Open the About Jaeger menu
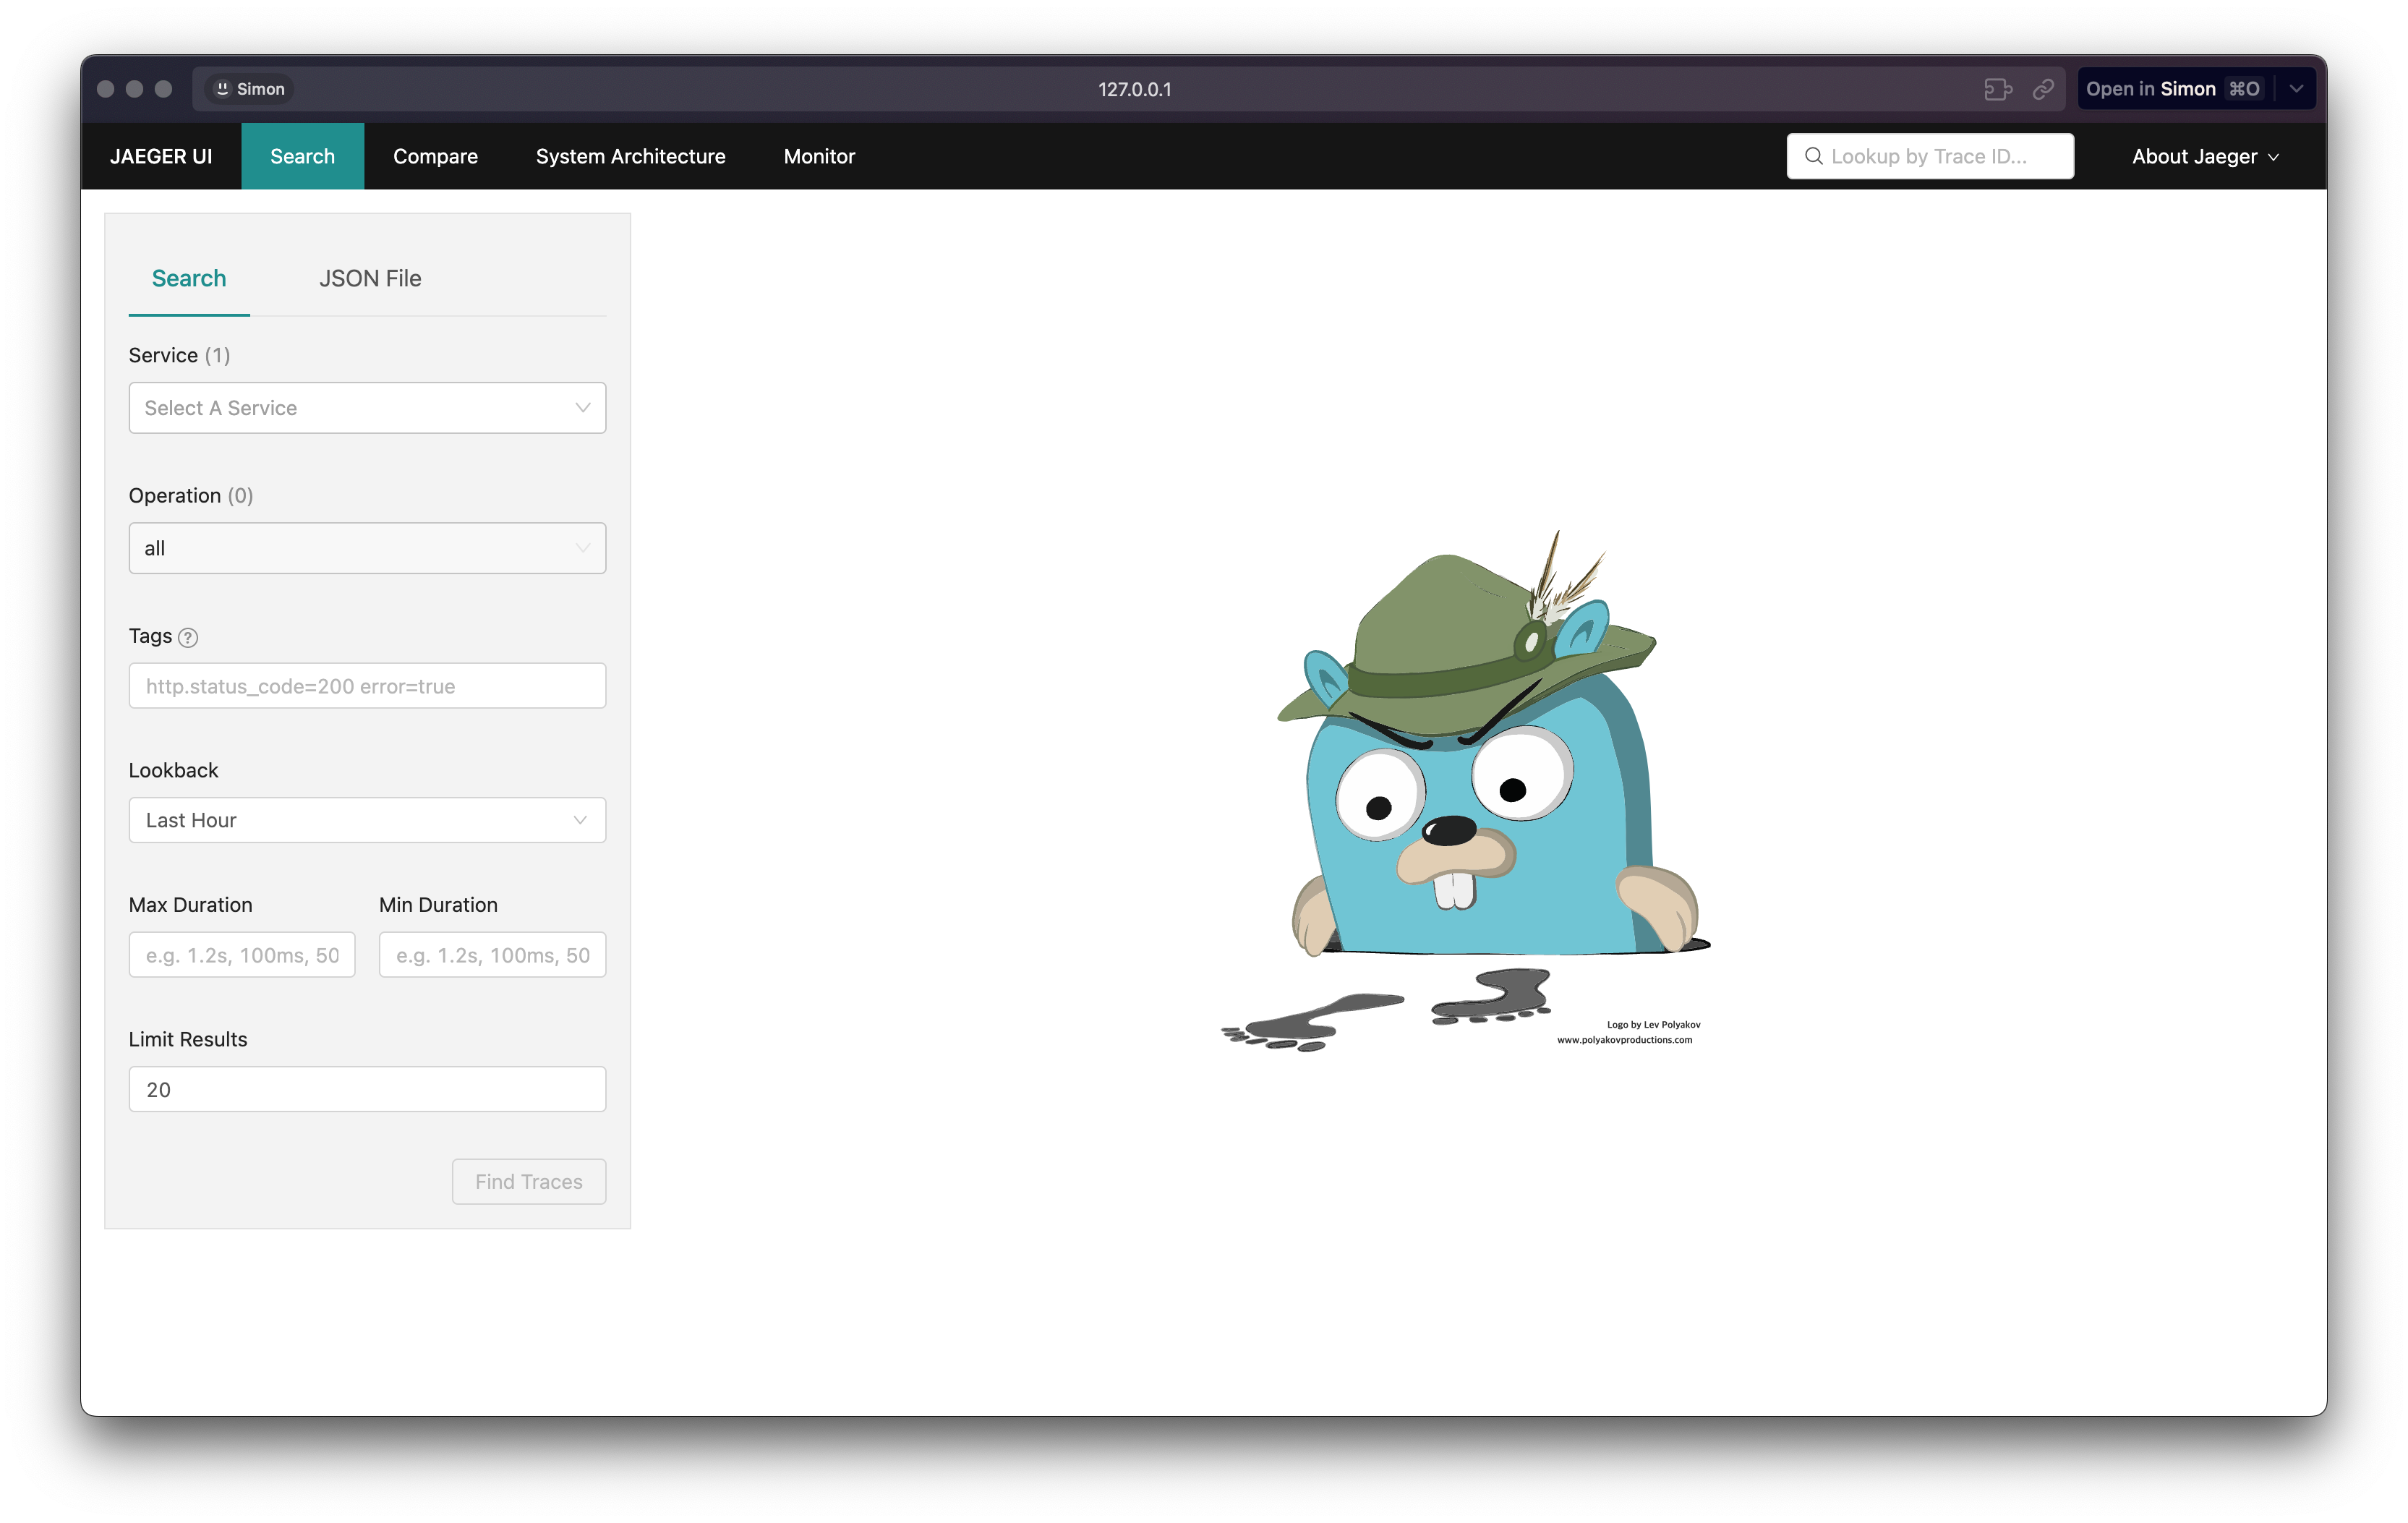The image size is (2408, 1523). [2205, 156]
